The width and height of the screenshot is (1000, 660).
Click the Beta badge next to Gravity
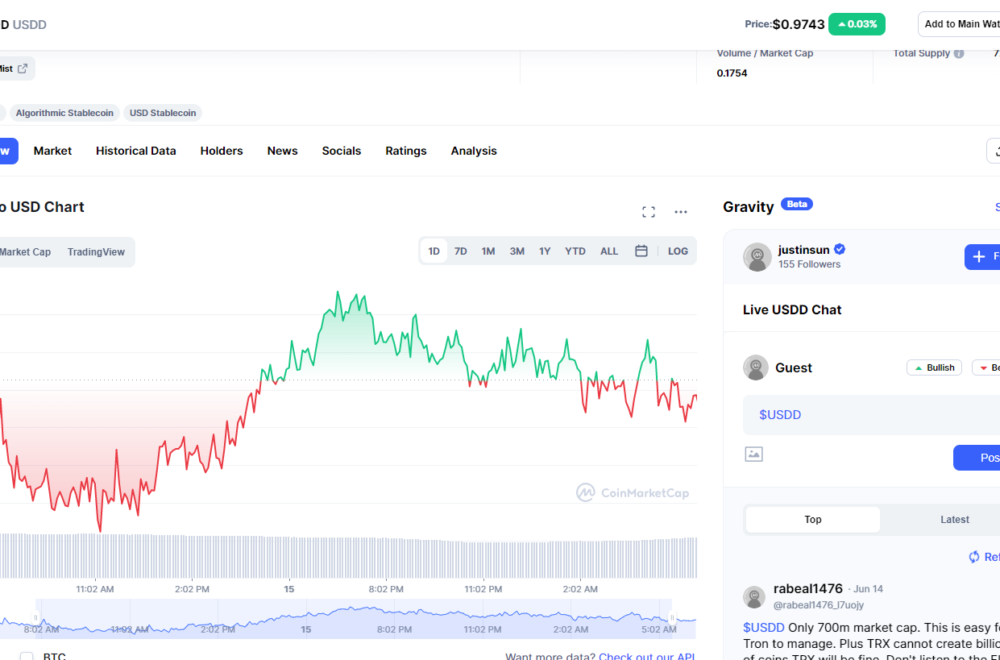tap(797, 204)
